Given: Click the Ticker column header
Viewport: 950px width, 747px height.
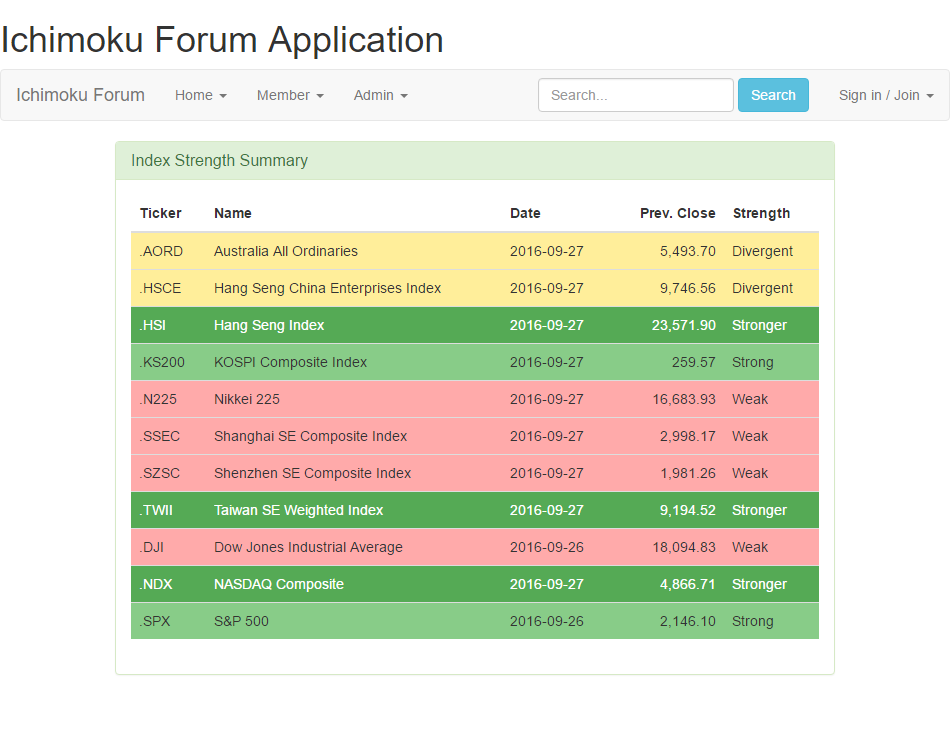Looking at the screenshot, I should [161, 213].
